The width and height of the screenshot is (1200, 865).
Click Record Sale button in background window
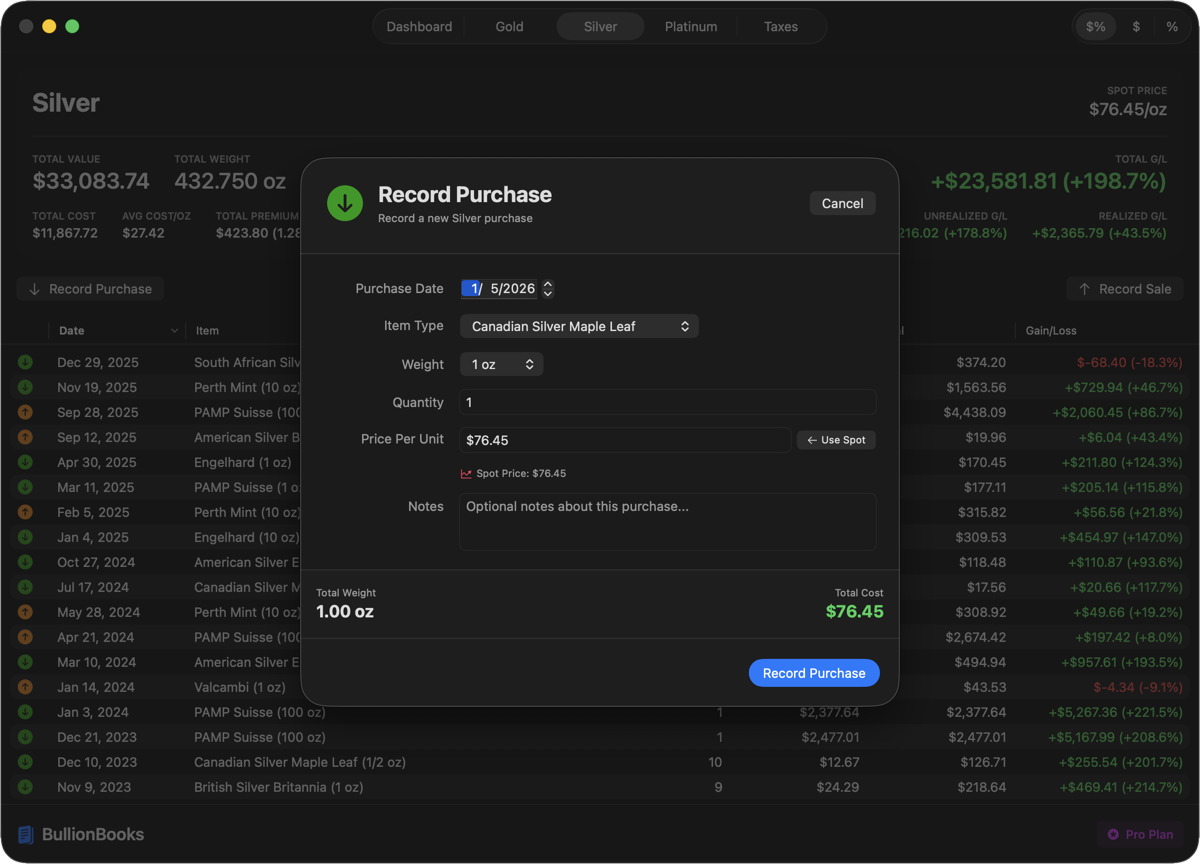[x=1125, y=289]
